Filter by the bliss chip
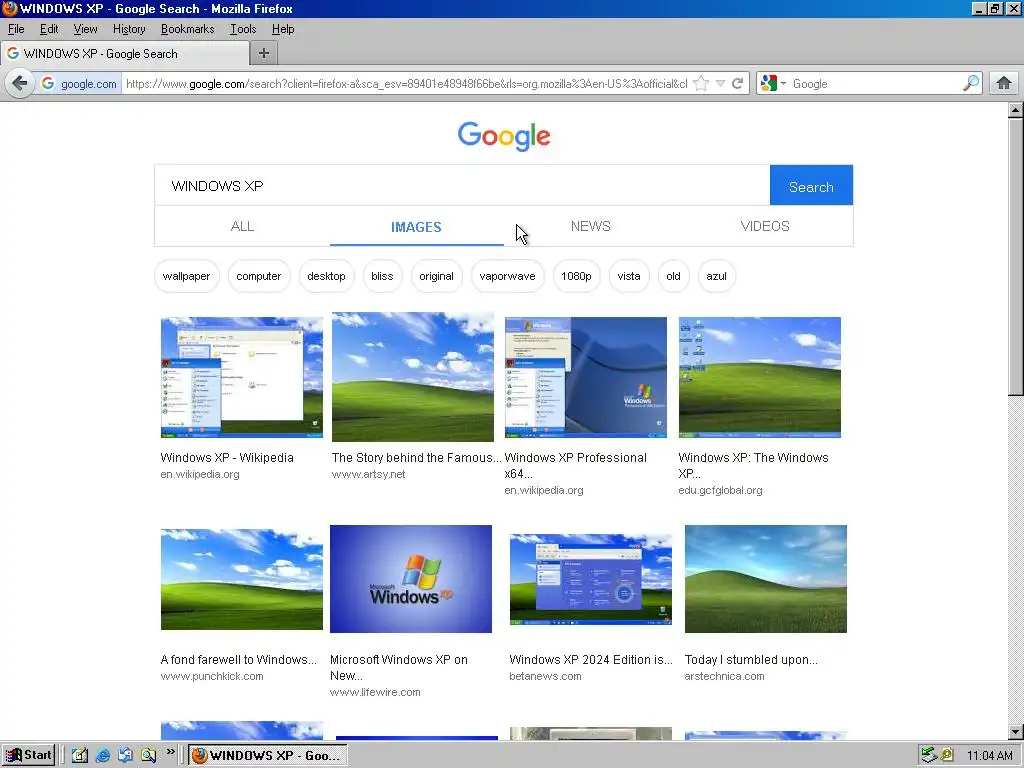This screenshot has width=1024, height=768. pos(382,276)
